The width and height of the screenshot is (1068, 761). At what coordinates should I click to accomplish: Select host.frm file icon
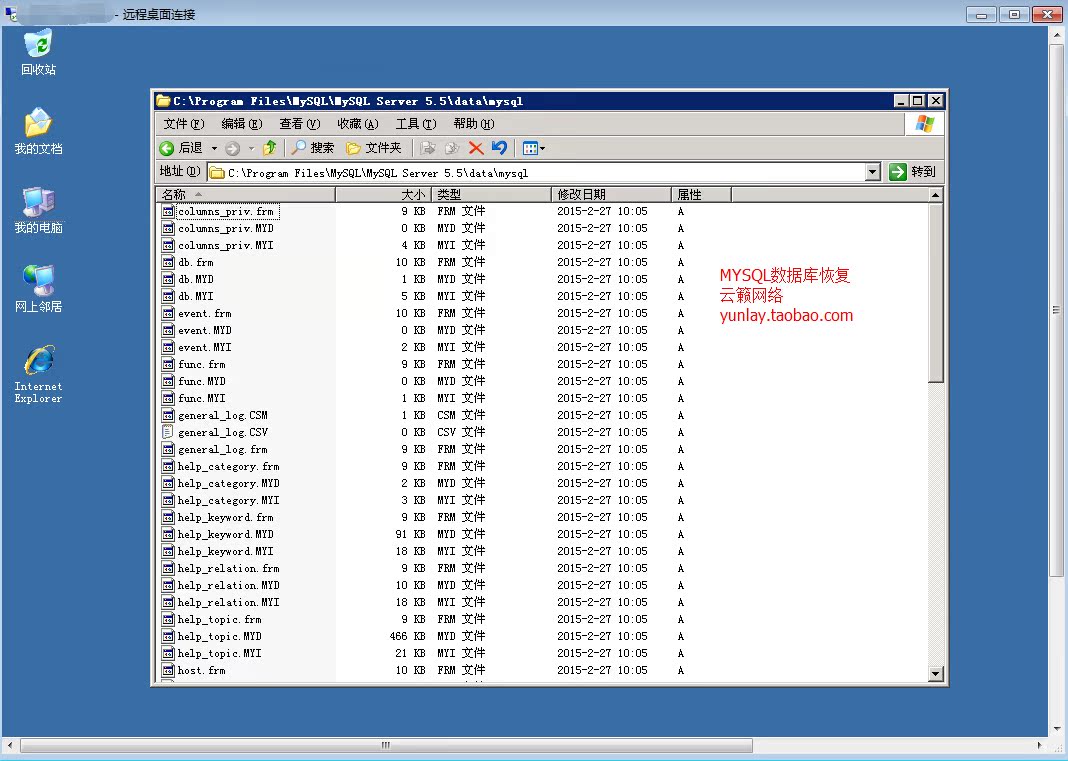click(x=168, y=670)
